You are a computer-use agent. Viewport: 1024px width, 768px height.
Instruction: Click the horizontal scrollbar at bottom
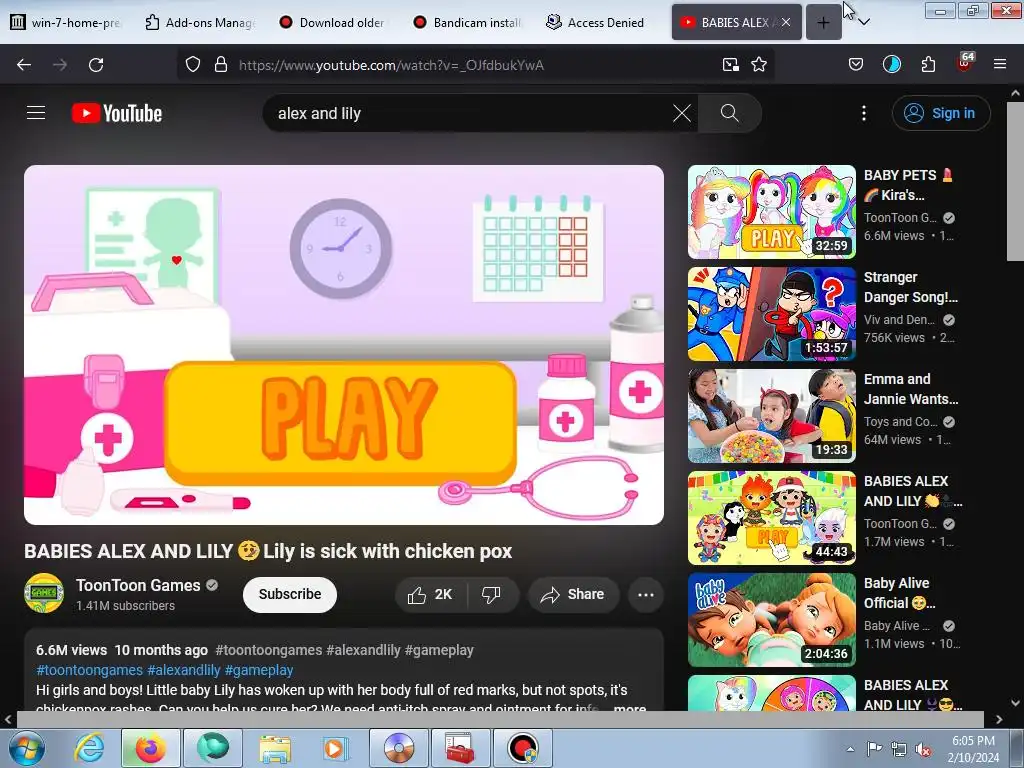[500, 720]
